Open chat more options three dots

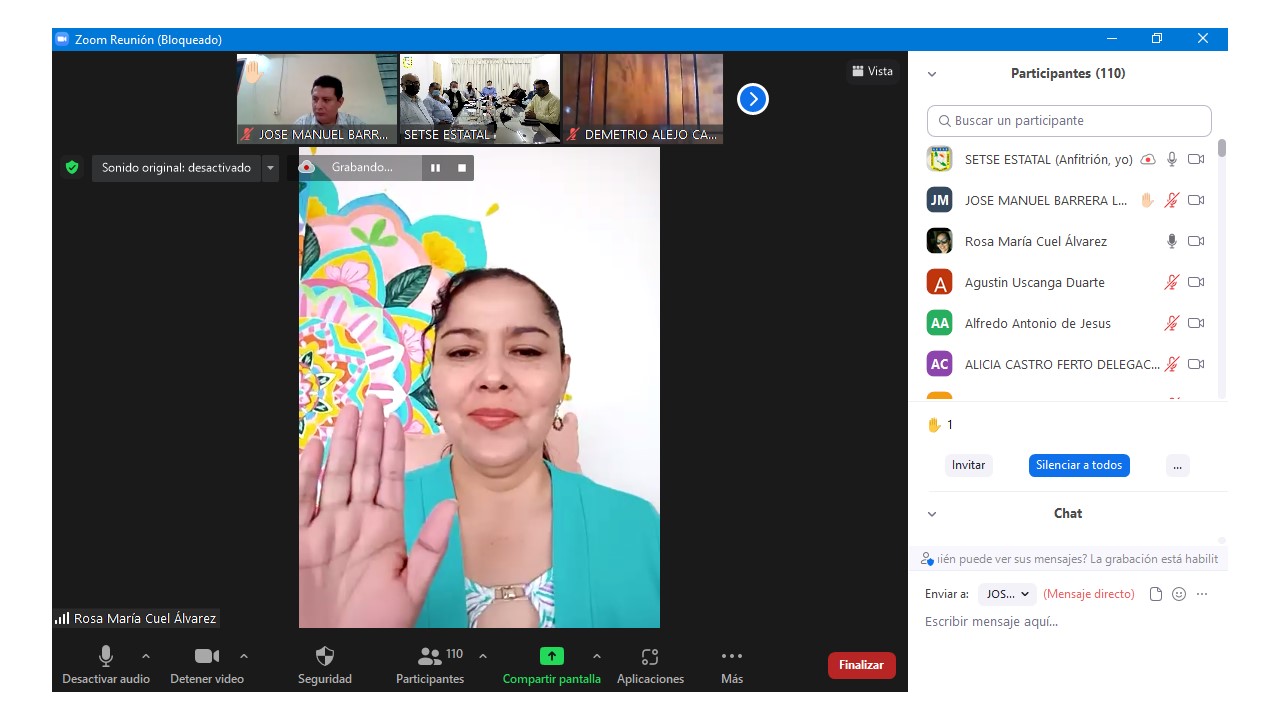[x=1202, y=594]
